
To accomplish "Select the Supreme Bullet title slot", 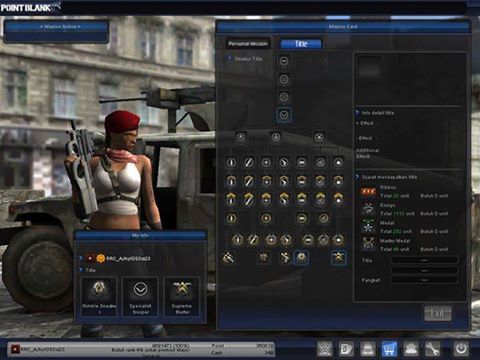I will [x=182, y=296].
